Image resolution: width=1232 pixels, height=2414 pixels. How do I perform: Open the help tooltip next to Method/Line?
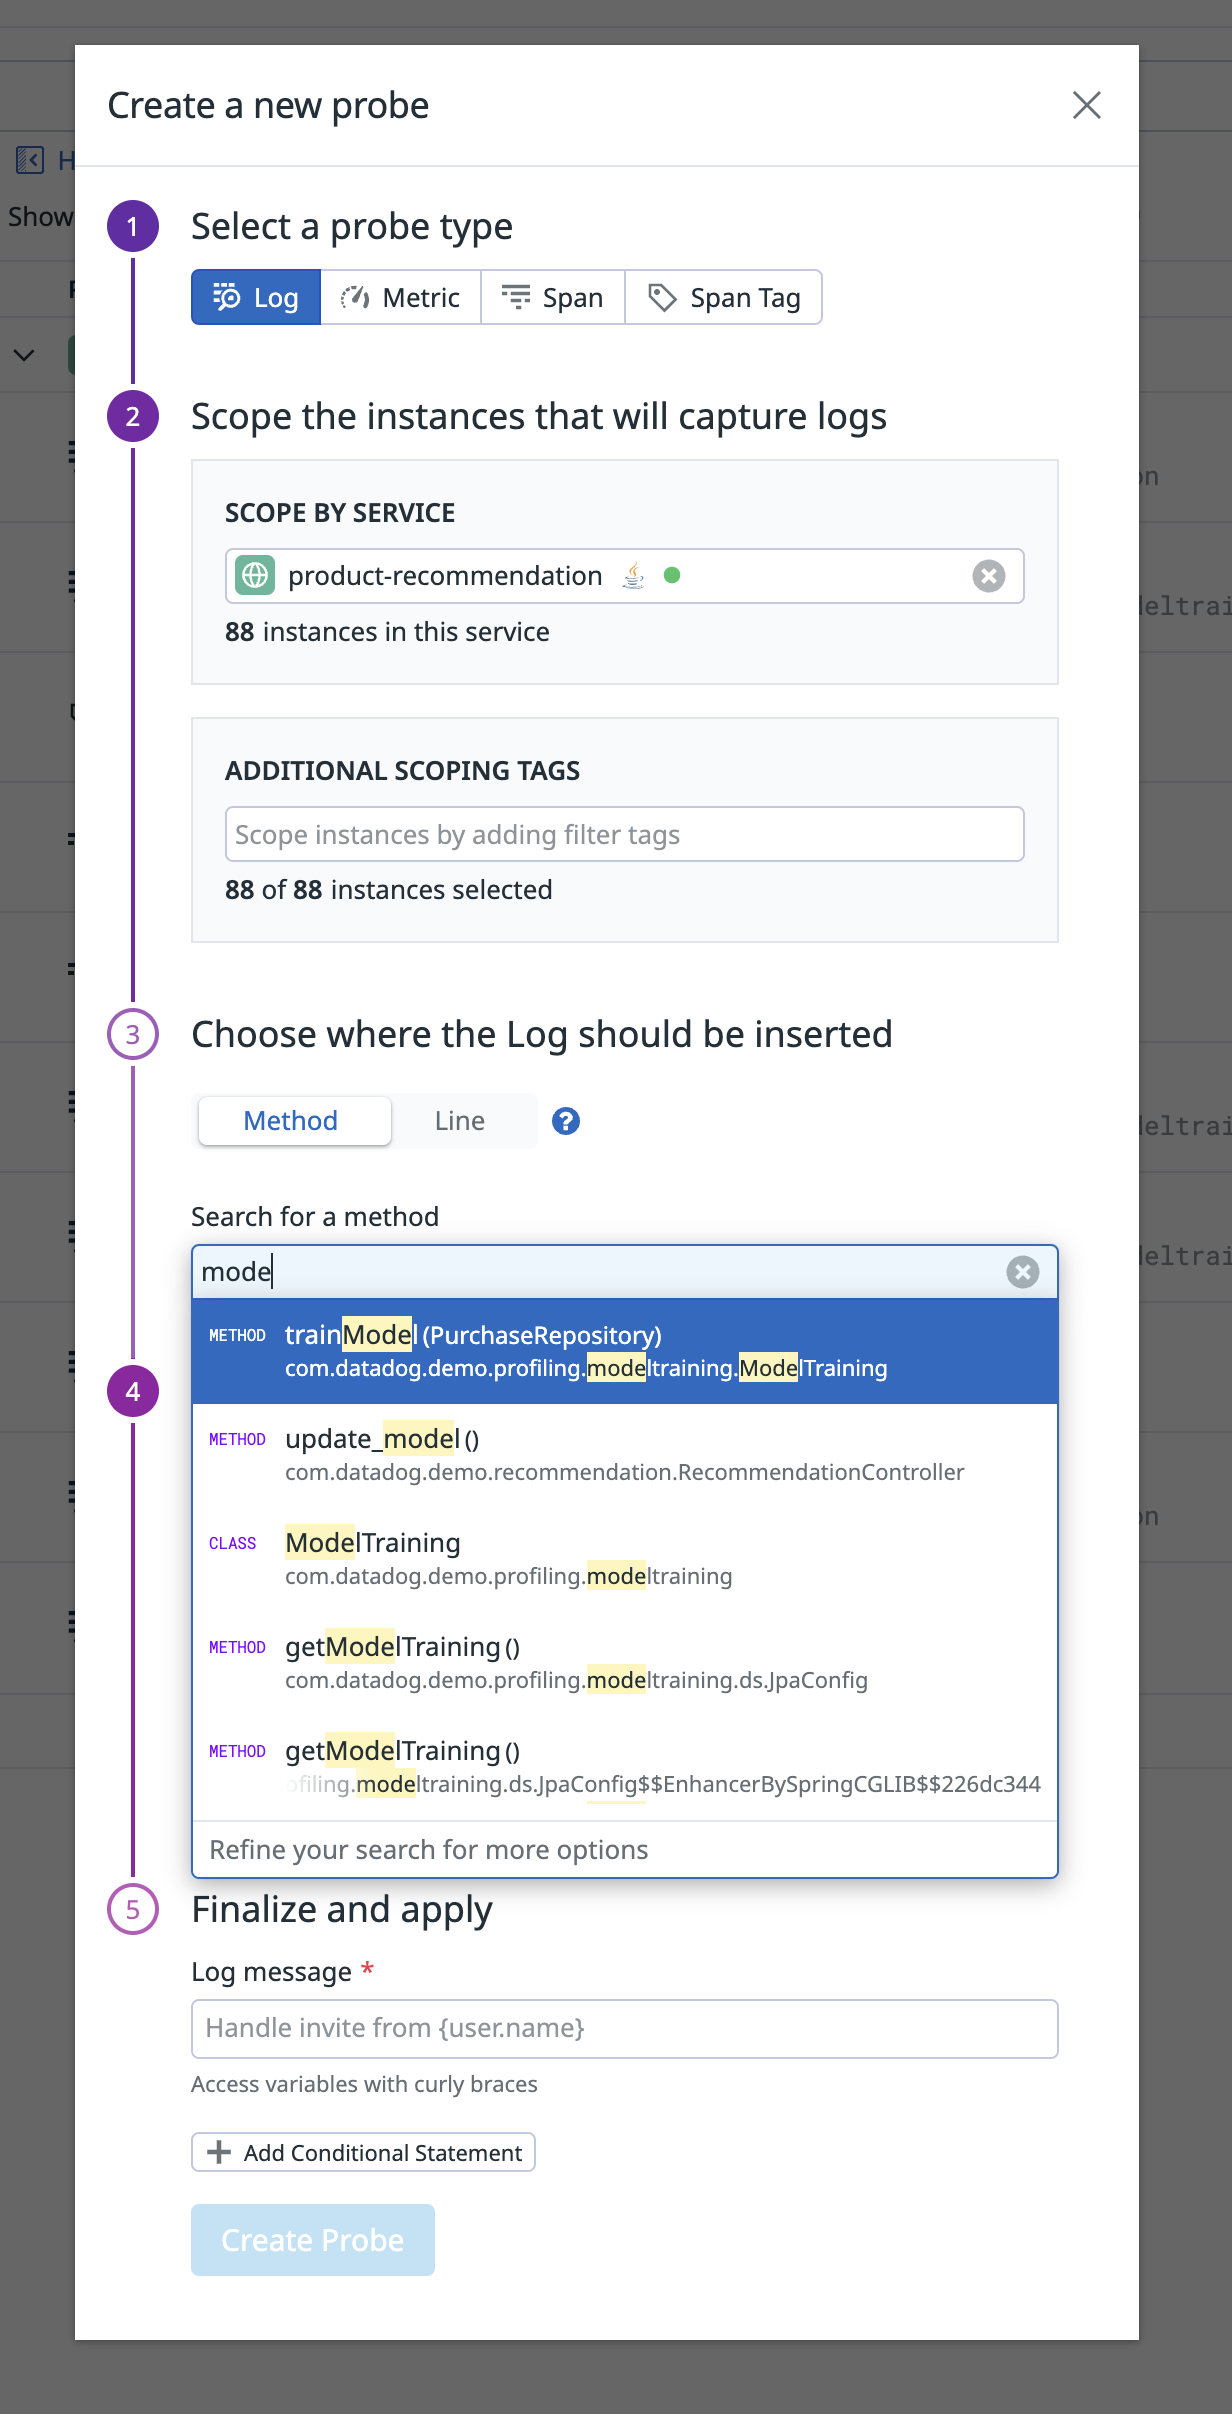565,1121
